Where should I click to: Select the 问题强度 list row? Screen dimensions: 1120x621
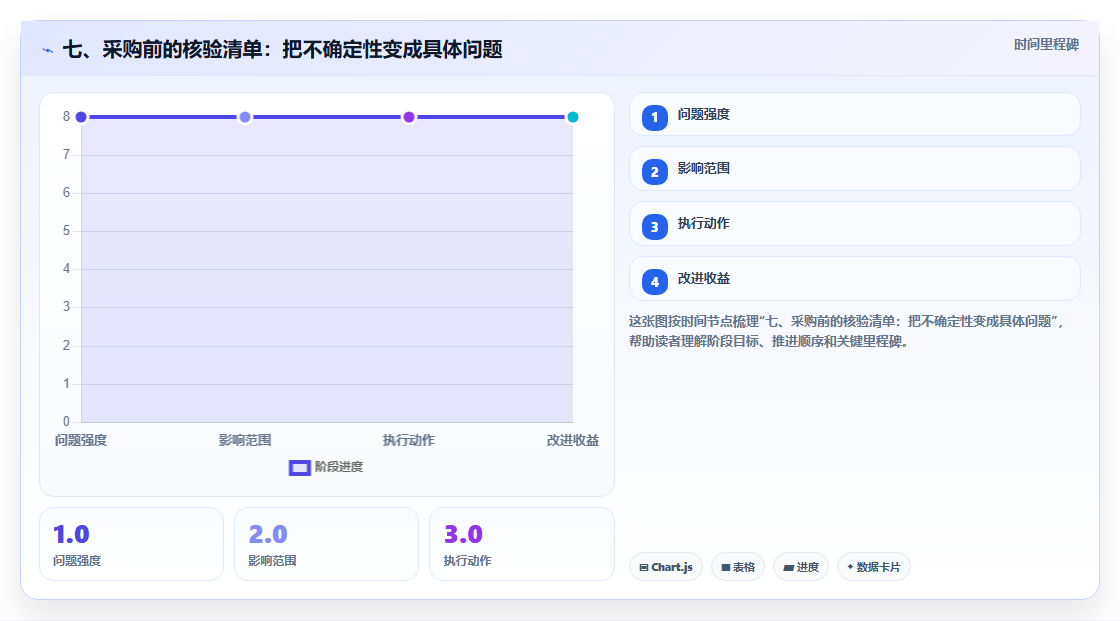[855, 114]
